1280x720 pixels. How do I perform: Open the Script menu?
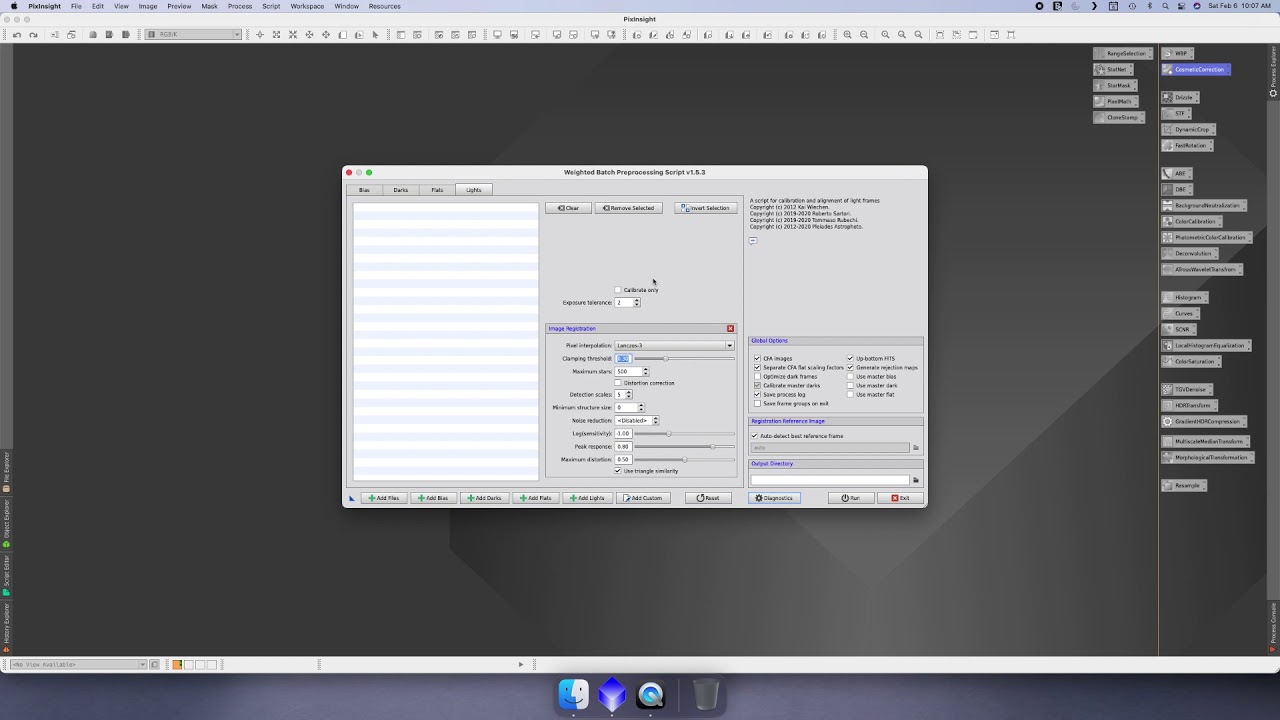pyautogui.click(x=271, y=6)
